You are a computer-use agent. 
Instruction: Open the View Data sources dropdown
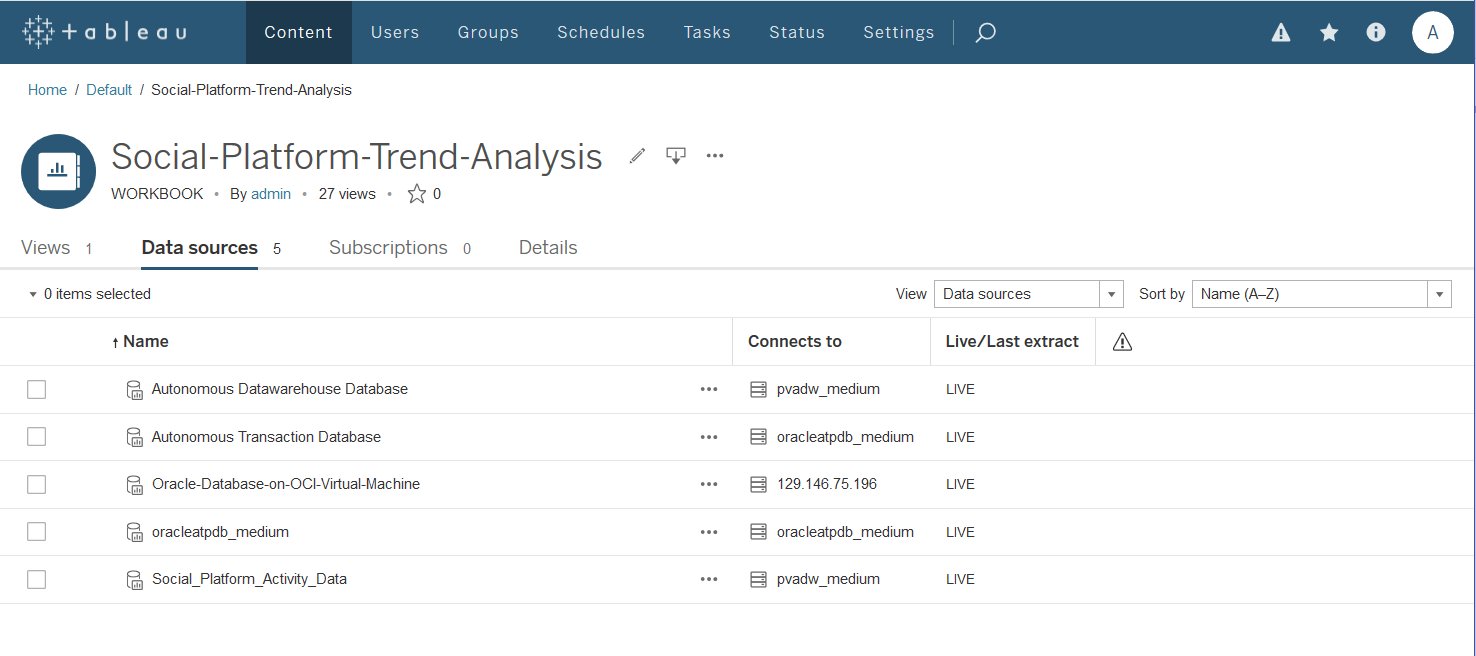tap(1028, 294)
